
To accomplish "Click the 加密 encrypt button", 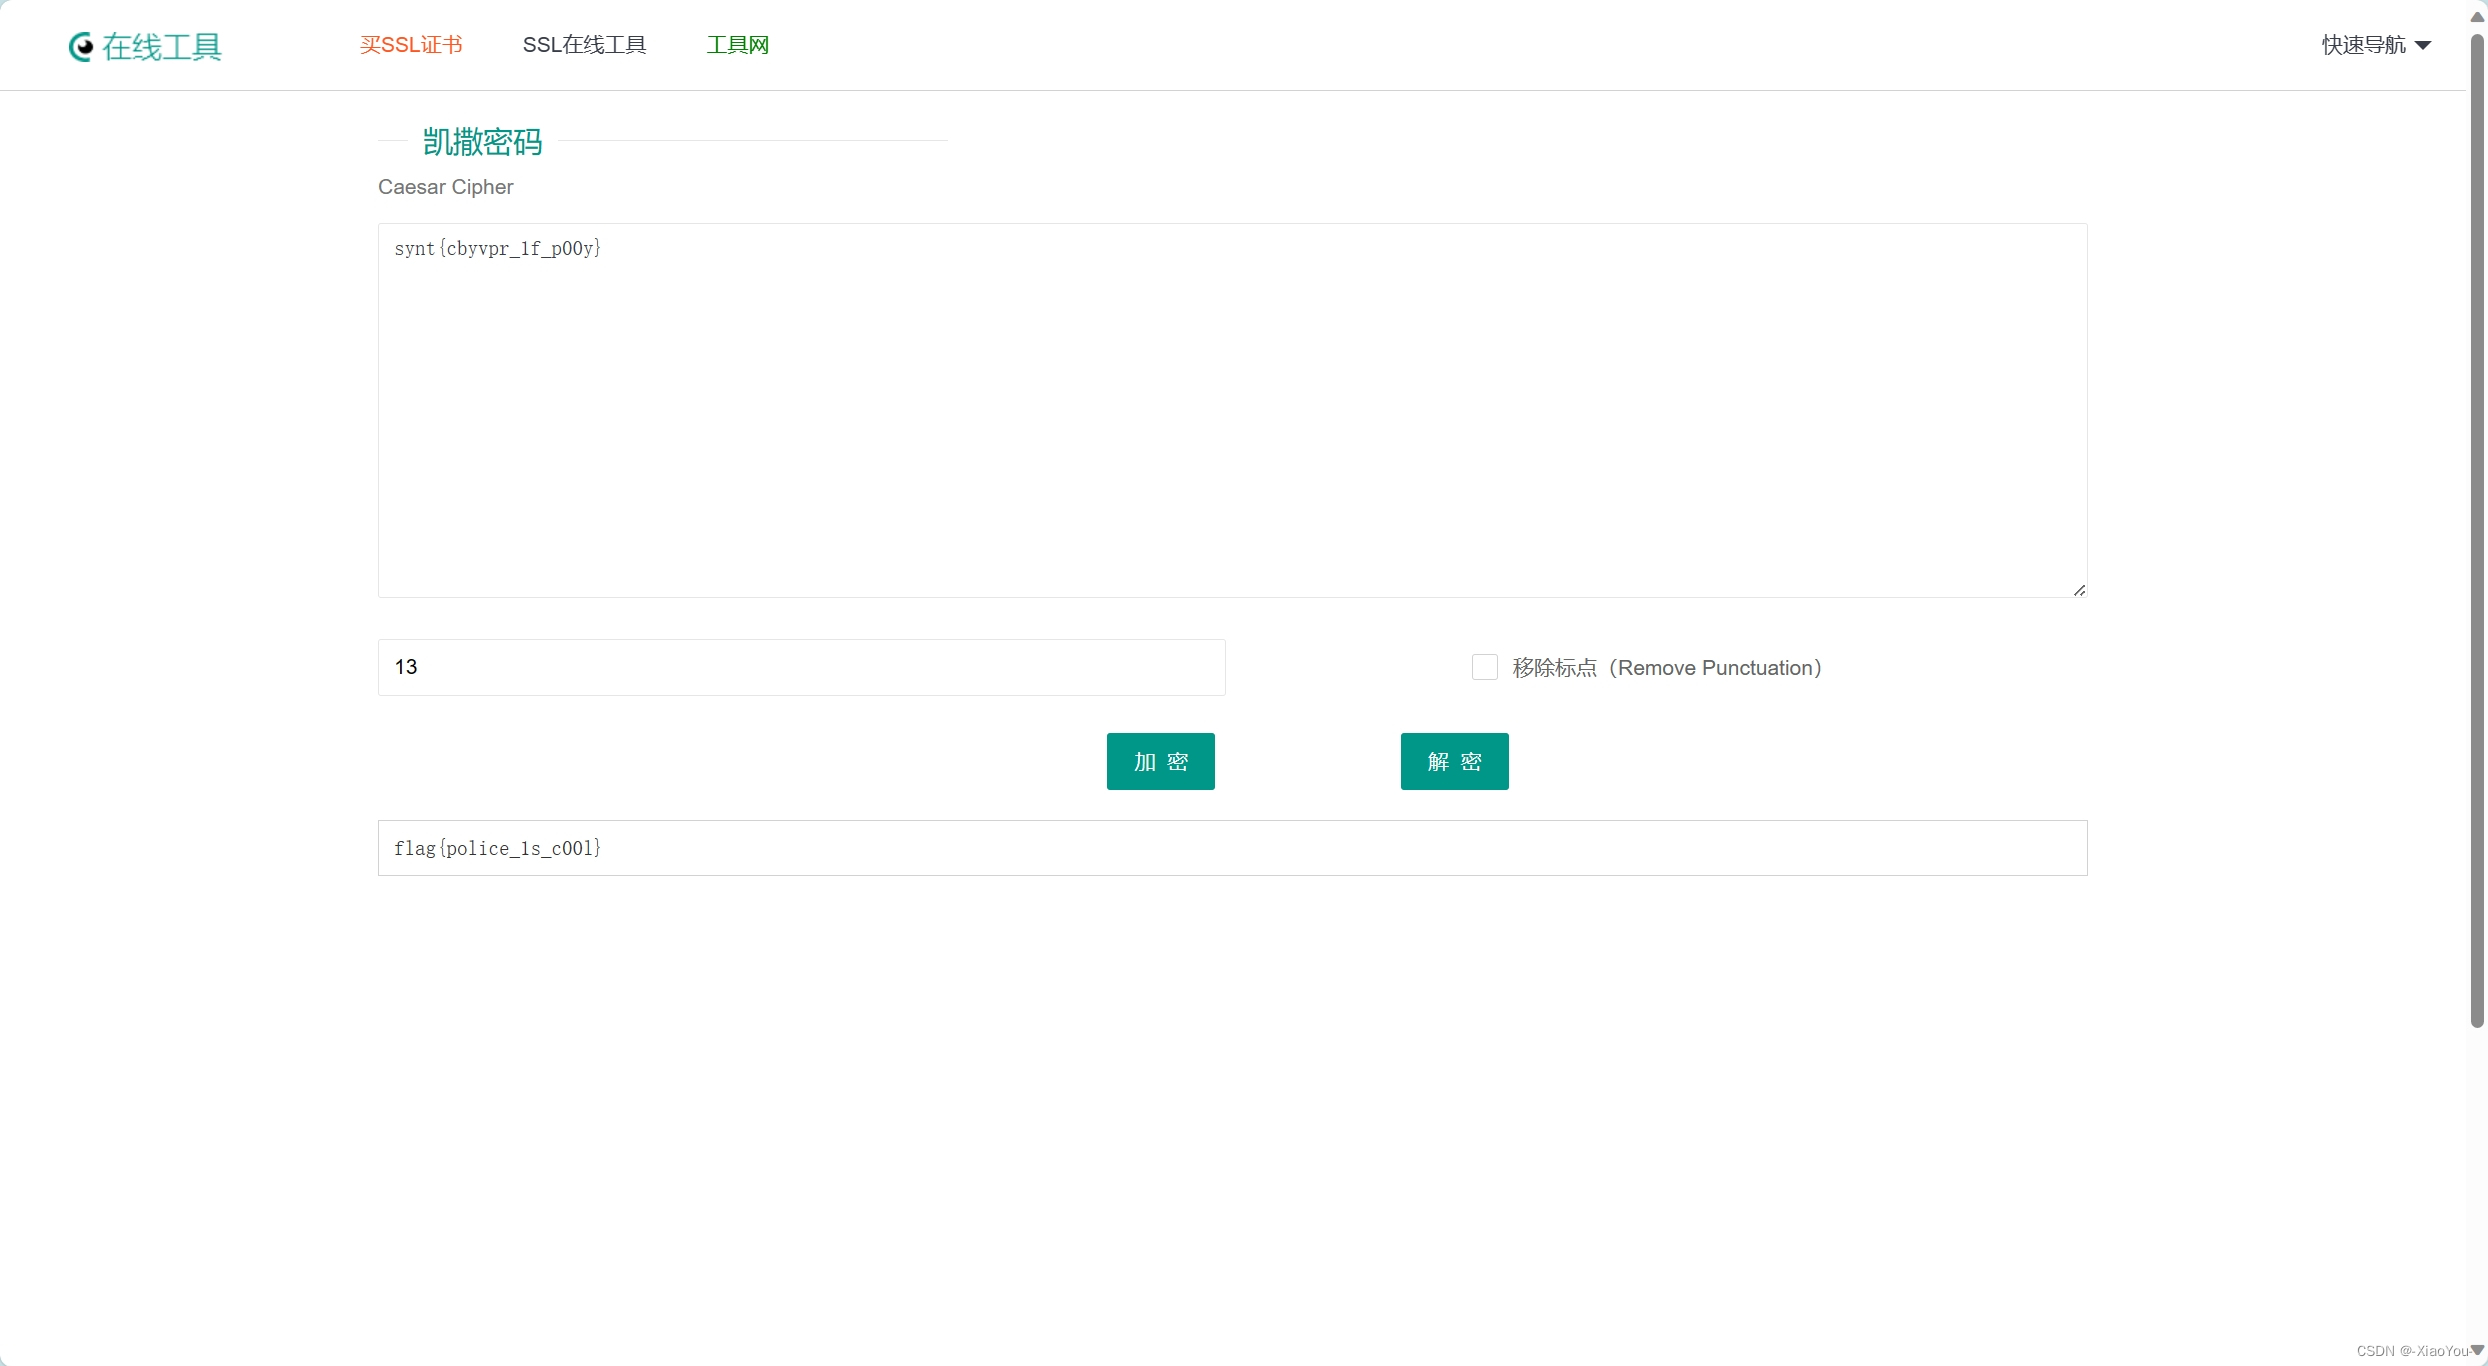I will [x=1160, y=761].
